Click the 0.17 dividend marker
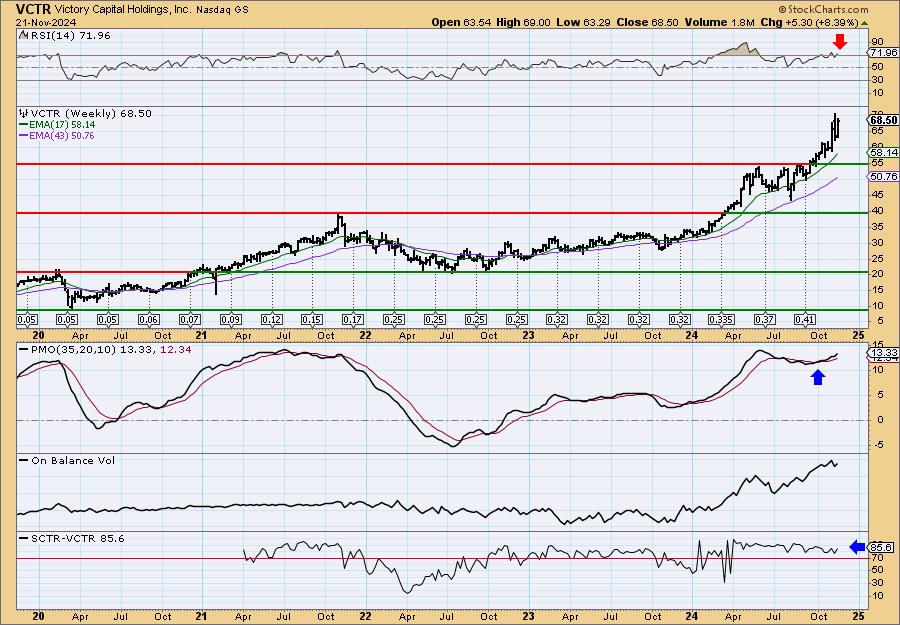Viewport: 900px width, 625px height. (353, 320)
